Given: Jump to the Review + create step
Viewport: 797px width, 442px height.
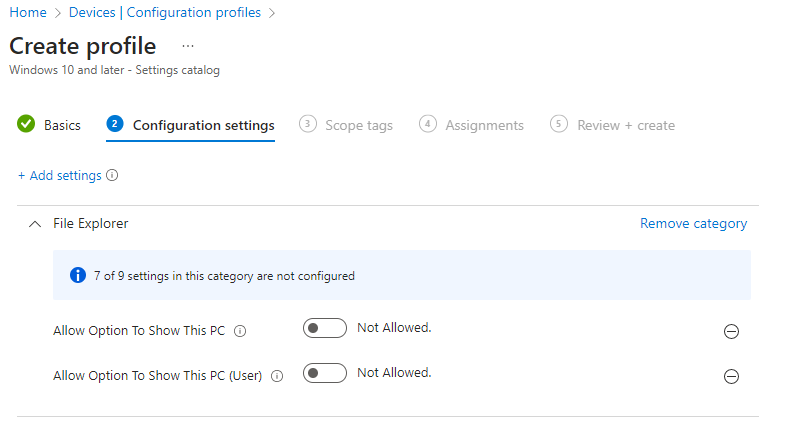Looking at the screenshot, I should pyautogui.click(x=625, y=125).
